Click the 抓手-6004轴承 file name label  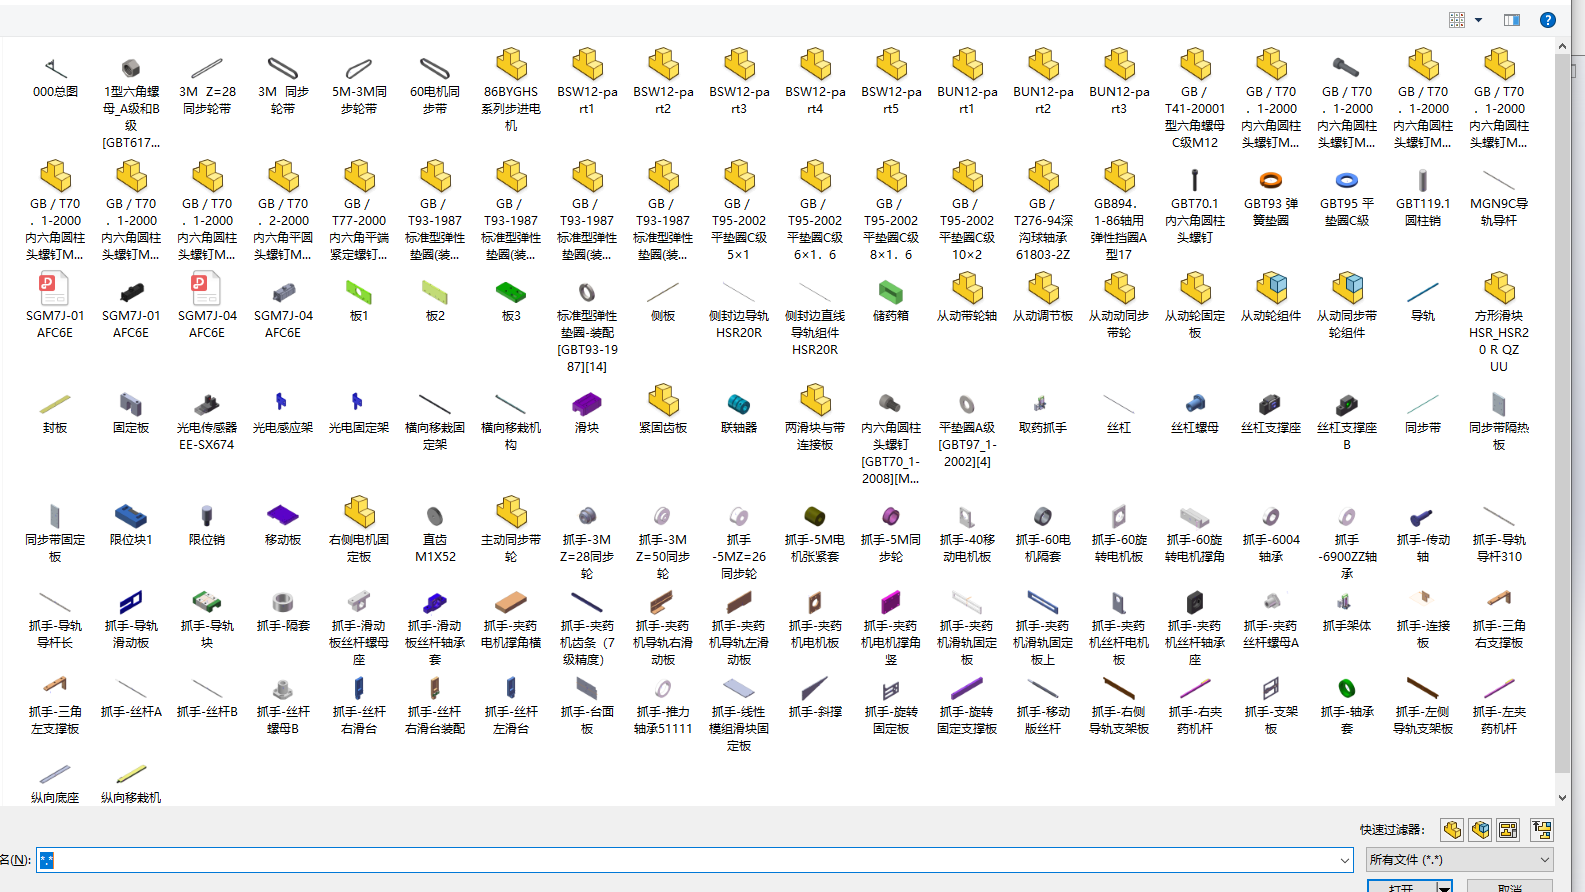pyautogui.click(x=1271, y=548)
